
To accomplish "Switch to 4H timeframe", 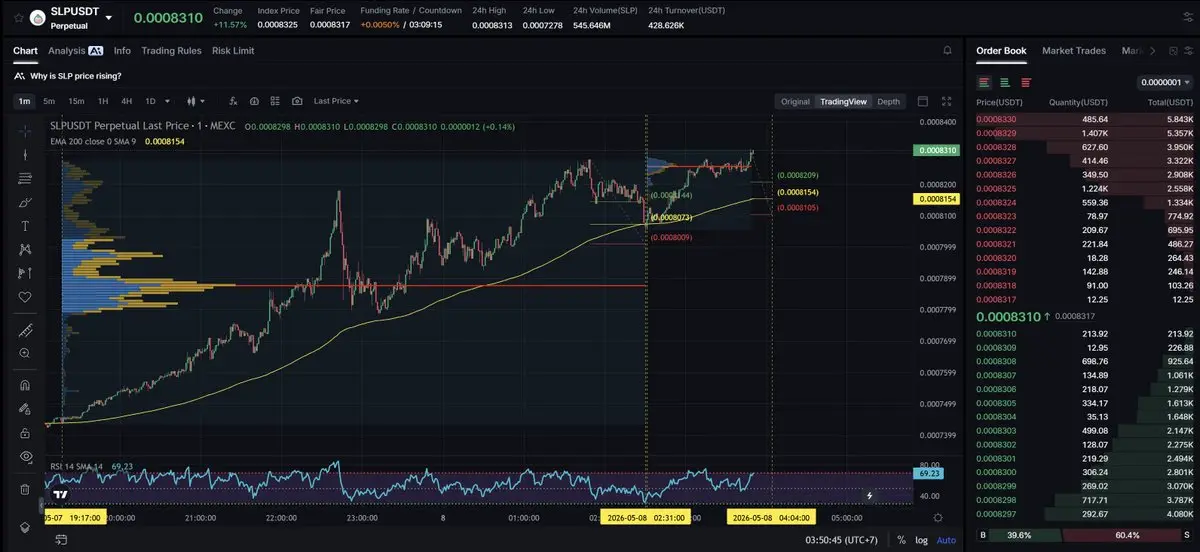I will click(127, 101).
